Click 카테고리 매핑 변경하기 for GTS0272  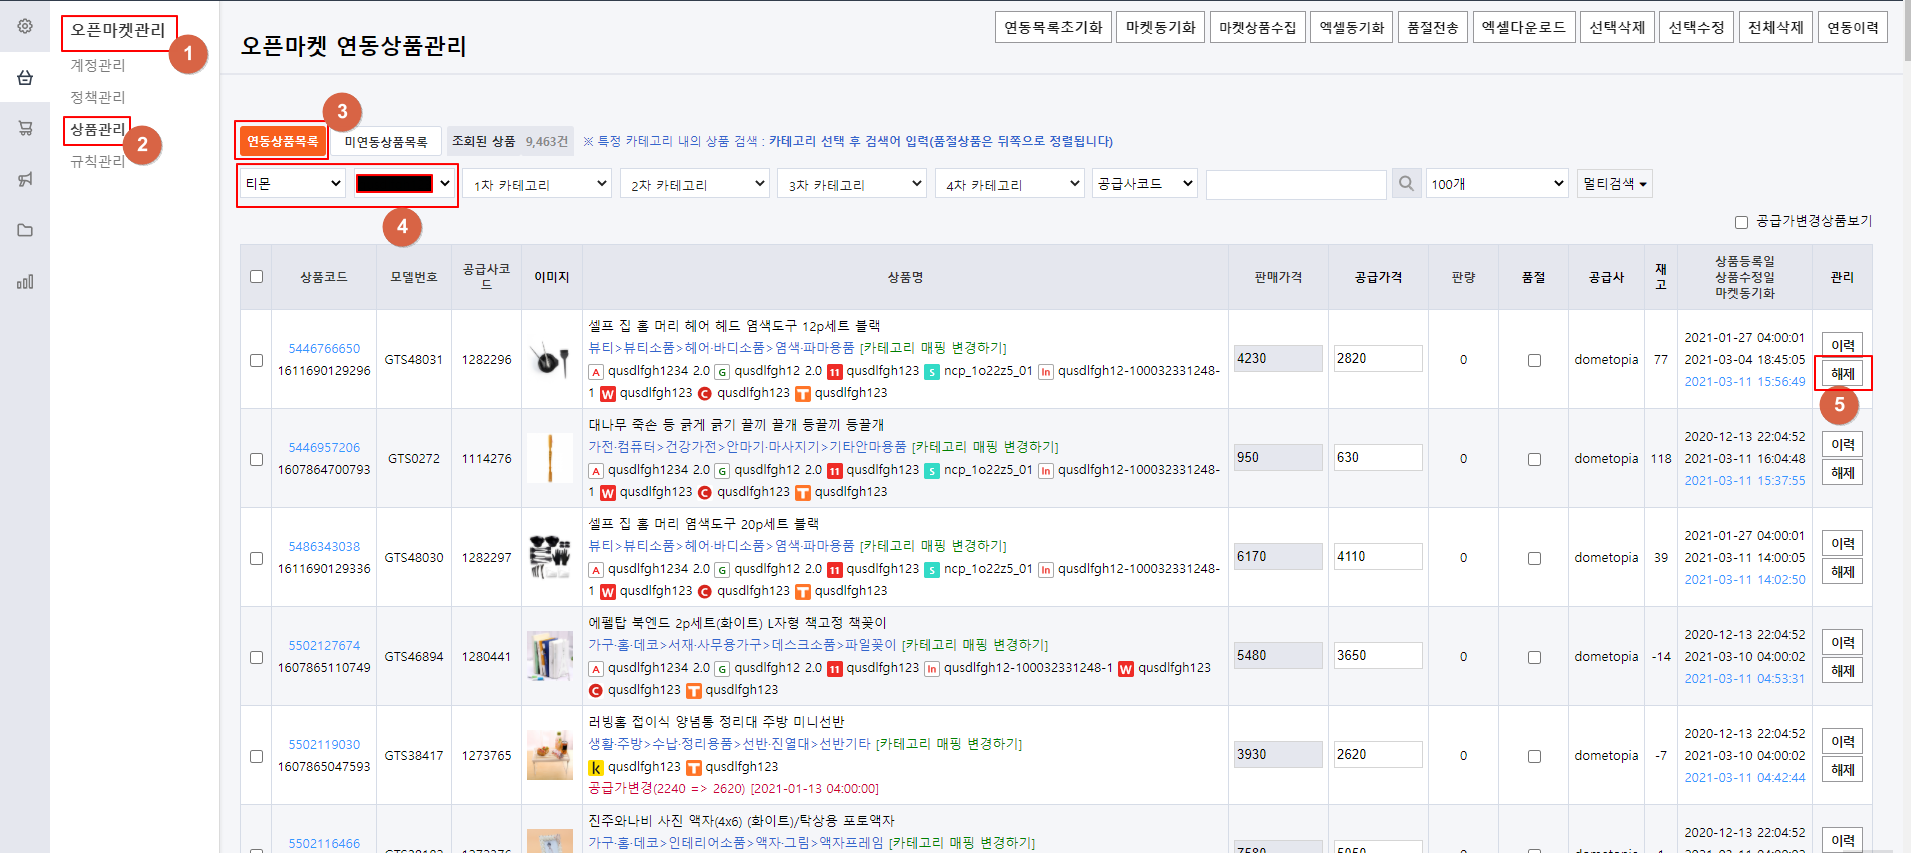tap(985, 447)
